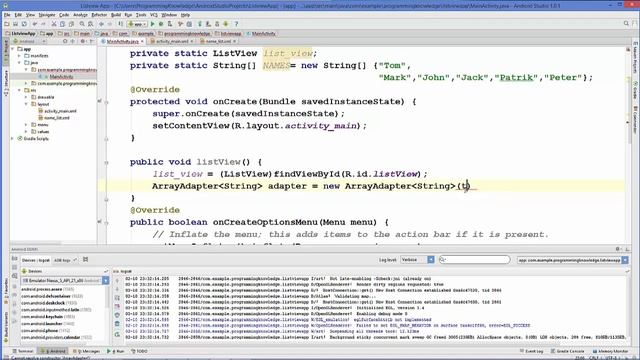Viewport: 640px width, 360px height.
Task: Click the Make Project icon
Action: tap(120, 24)
